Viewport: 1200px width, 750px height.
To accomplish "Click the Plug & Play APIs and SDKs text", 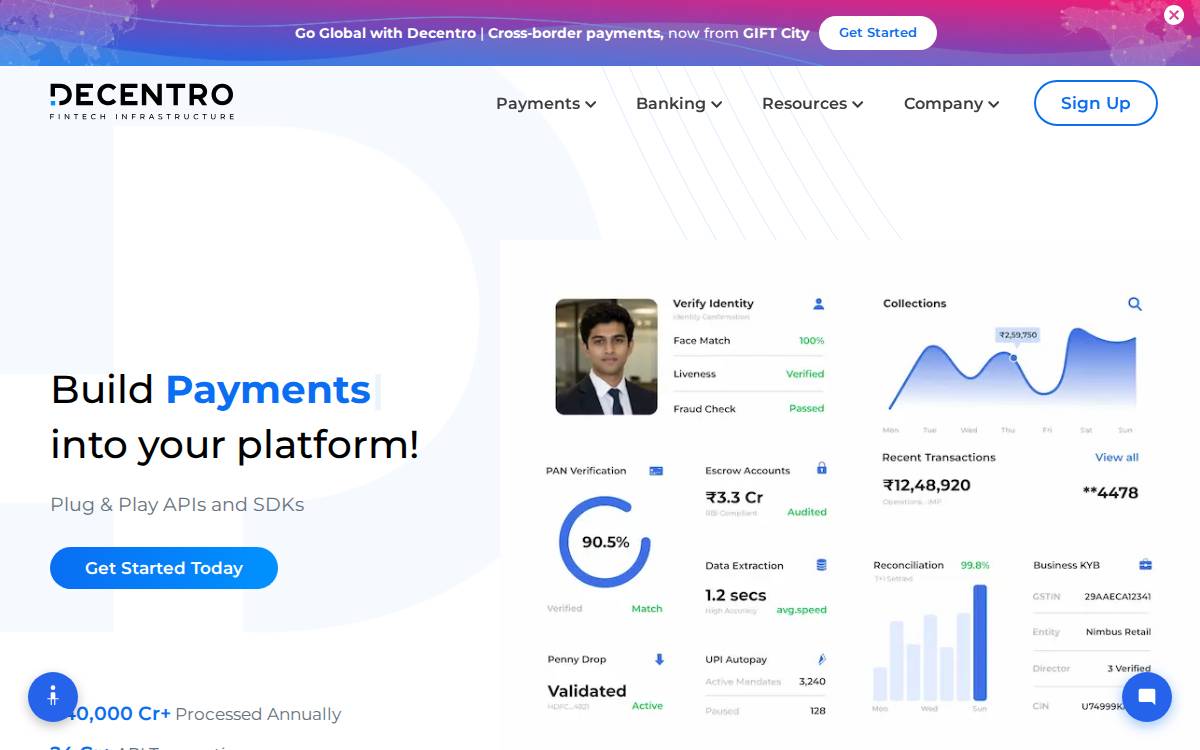I will [x=177, y=504].
